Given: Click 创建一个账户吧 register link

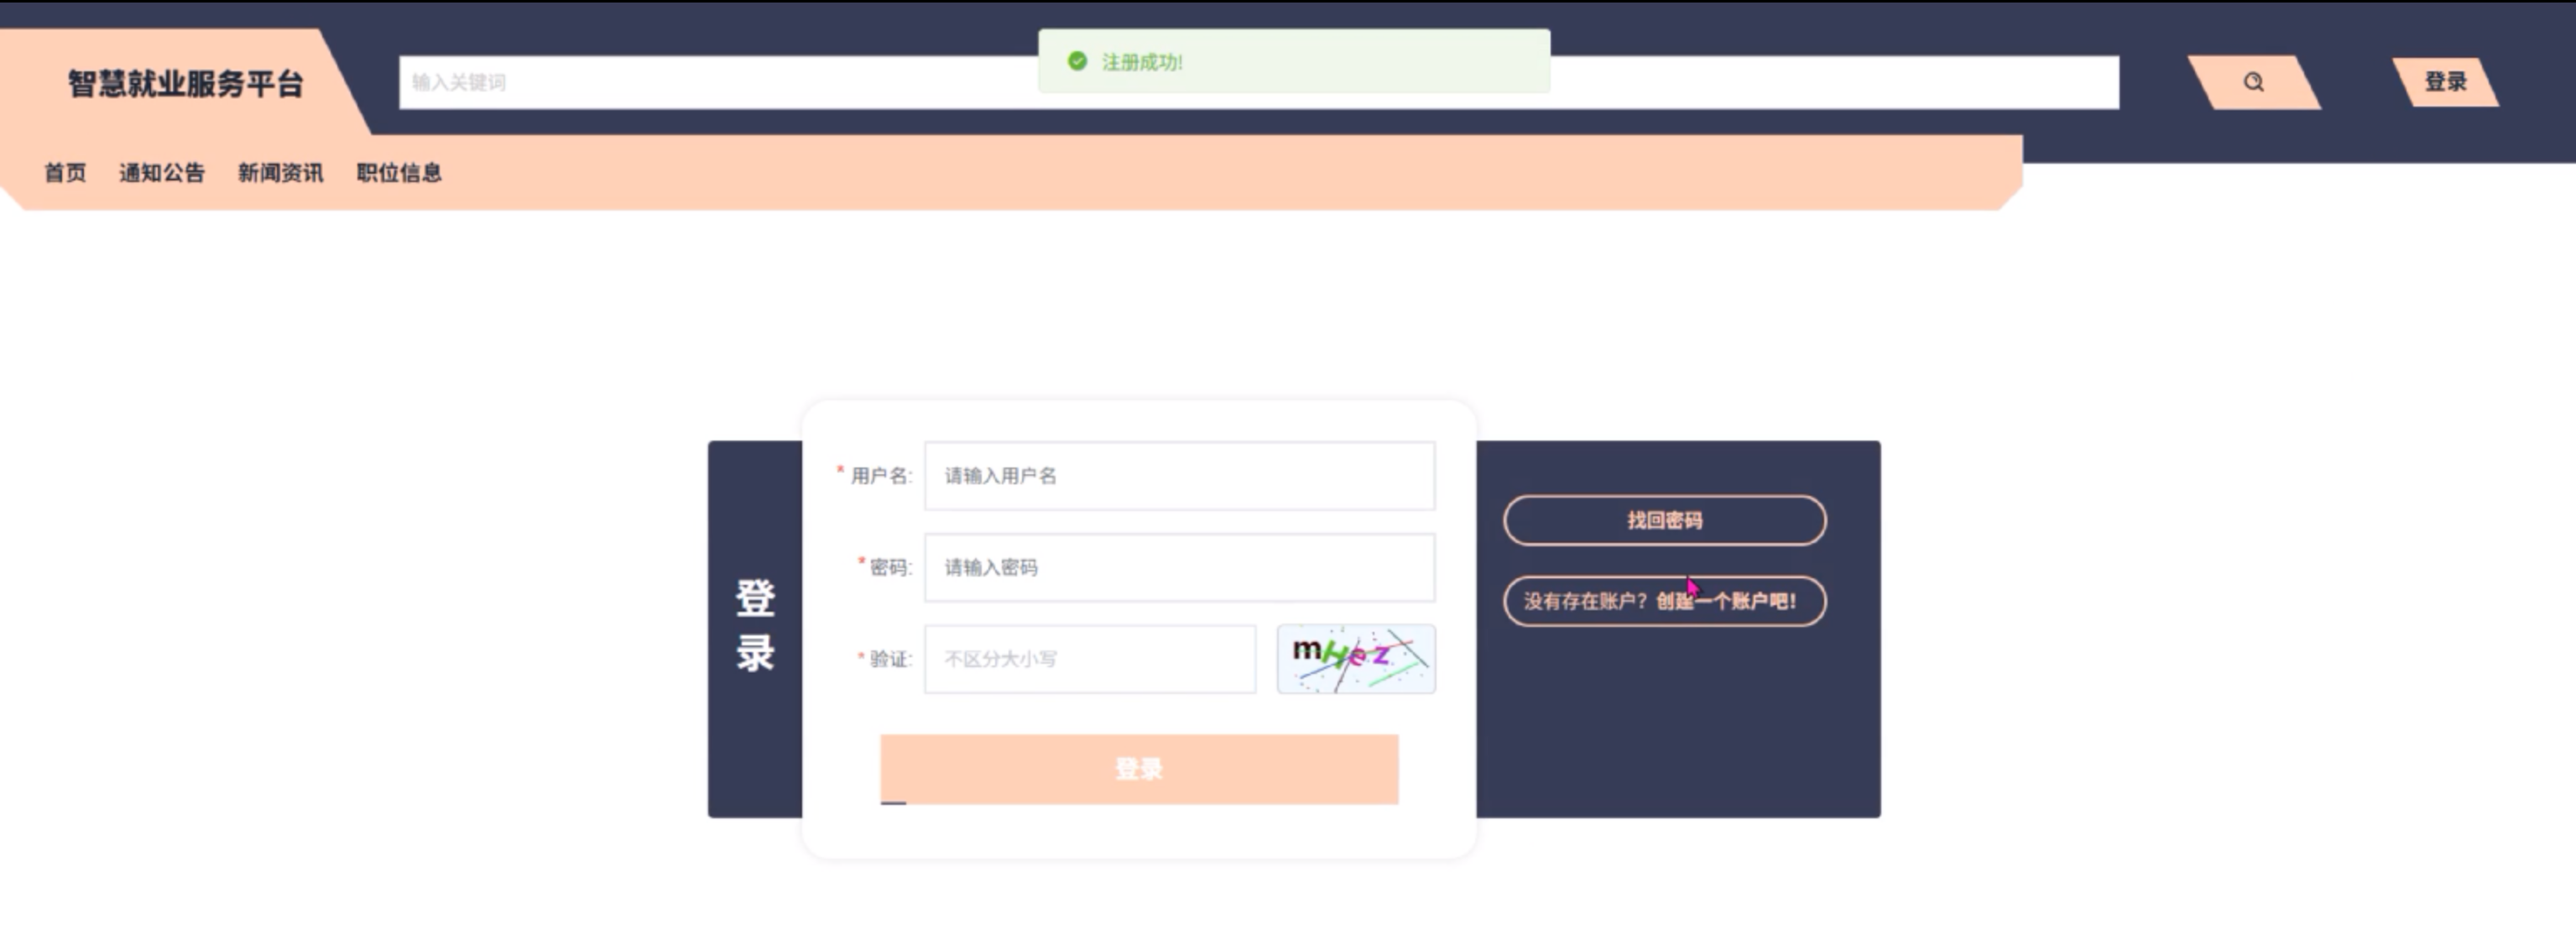Looking at the screenshot, I should [1725, 601].
